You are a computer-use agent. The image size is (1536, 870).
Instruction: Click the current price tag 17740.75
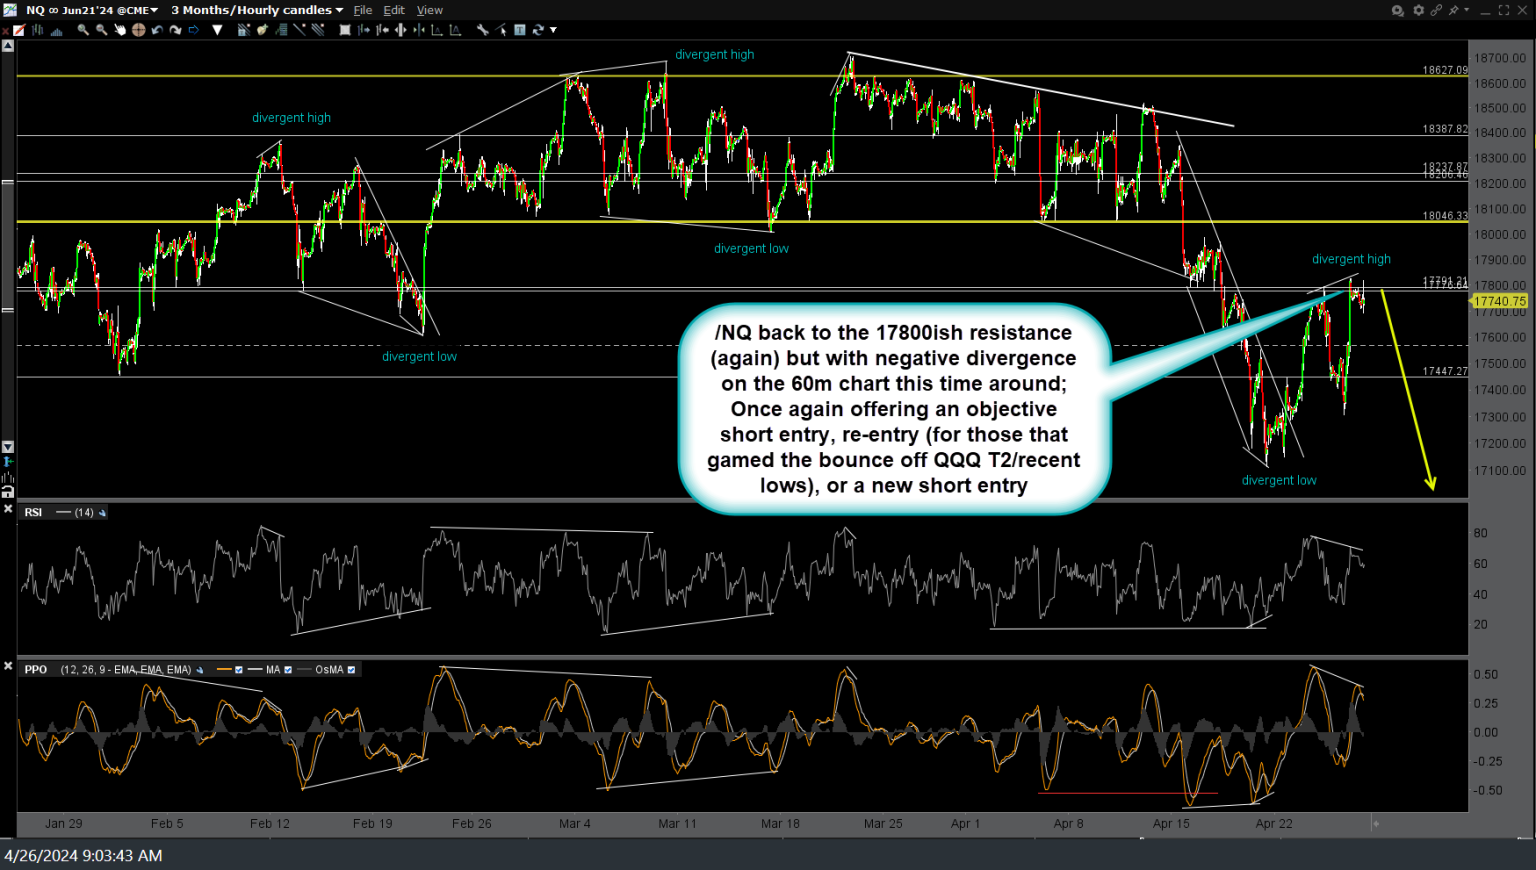[x=1500, y=301]
